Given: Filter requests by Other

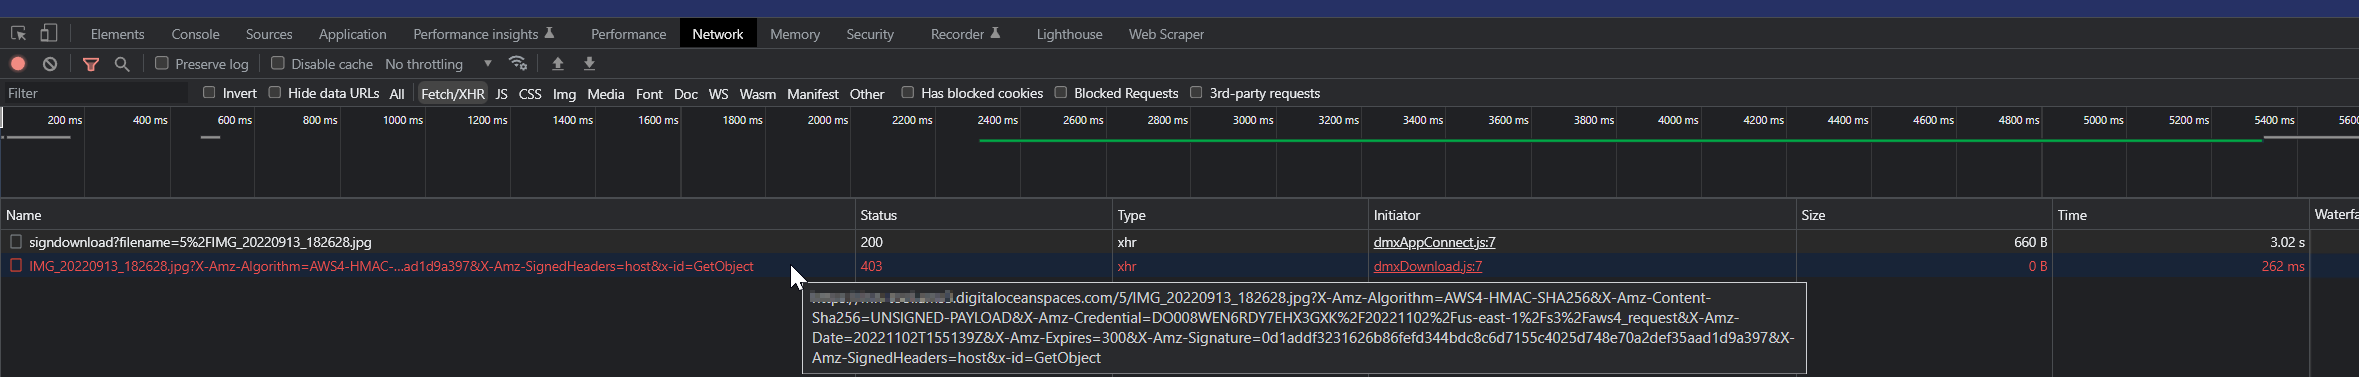Looking at the screenshot, I should coord(867,94).
